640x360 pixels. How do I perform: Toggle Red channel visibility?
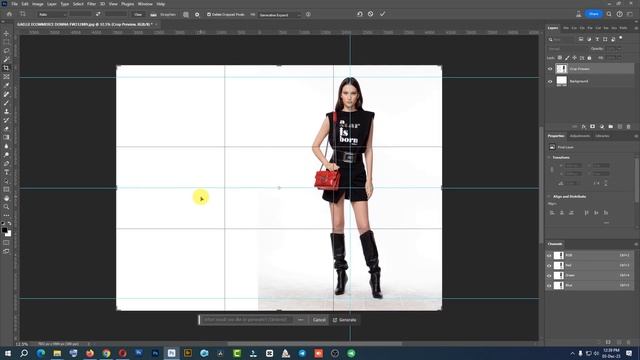pyautogui.click(x=549, y=266)
